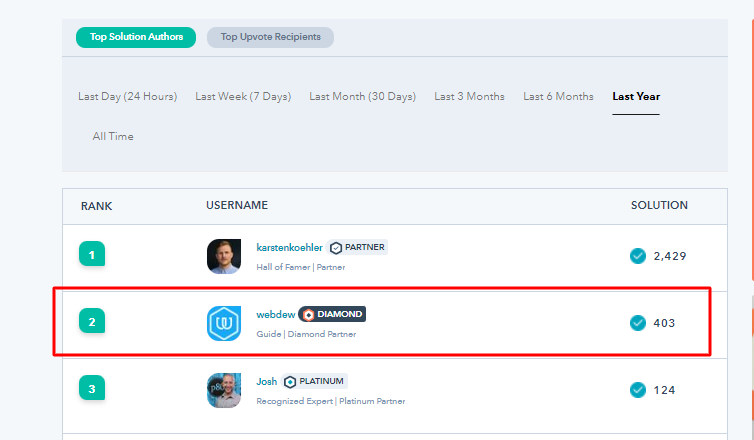Filter by Last 3 Months

click(x=469, y=96)
